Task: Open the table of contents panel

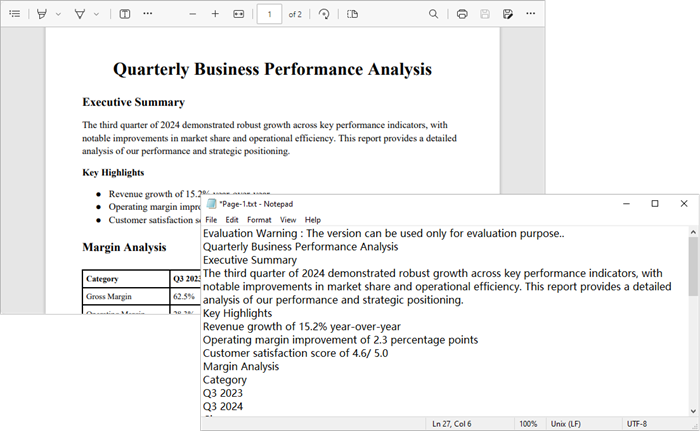Action: pos(15,14)
